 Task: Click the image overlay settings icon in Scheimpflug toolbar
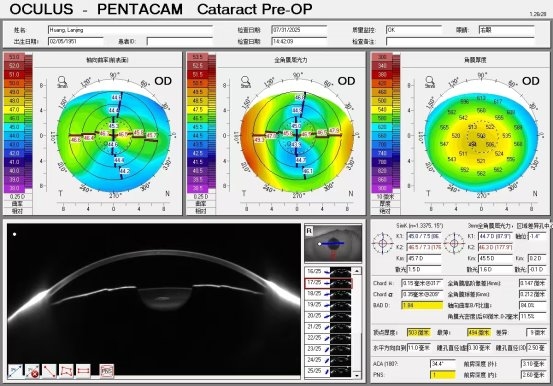pos(107,371)
